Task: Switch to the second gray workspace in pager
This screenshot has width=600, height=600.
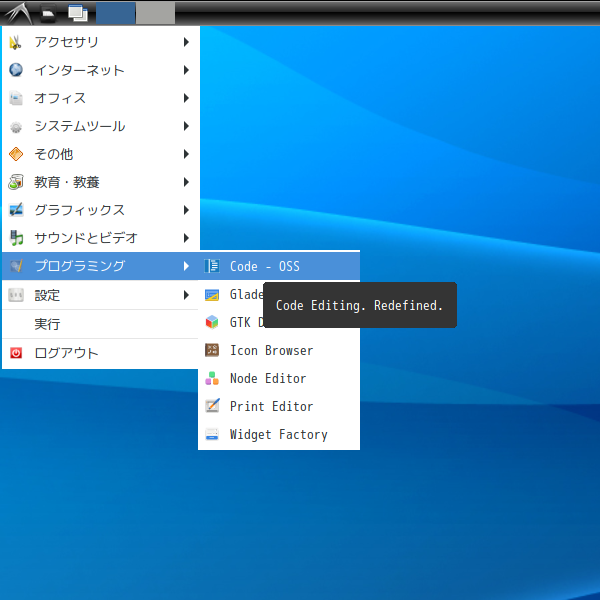Action: 155,13
